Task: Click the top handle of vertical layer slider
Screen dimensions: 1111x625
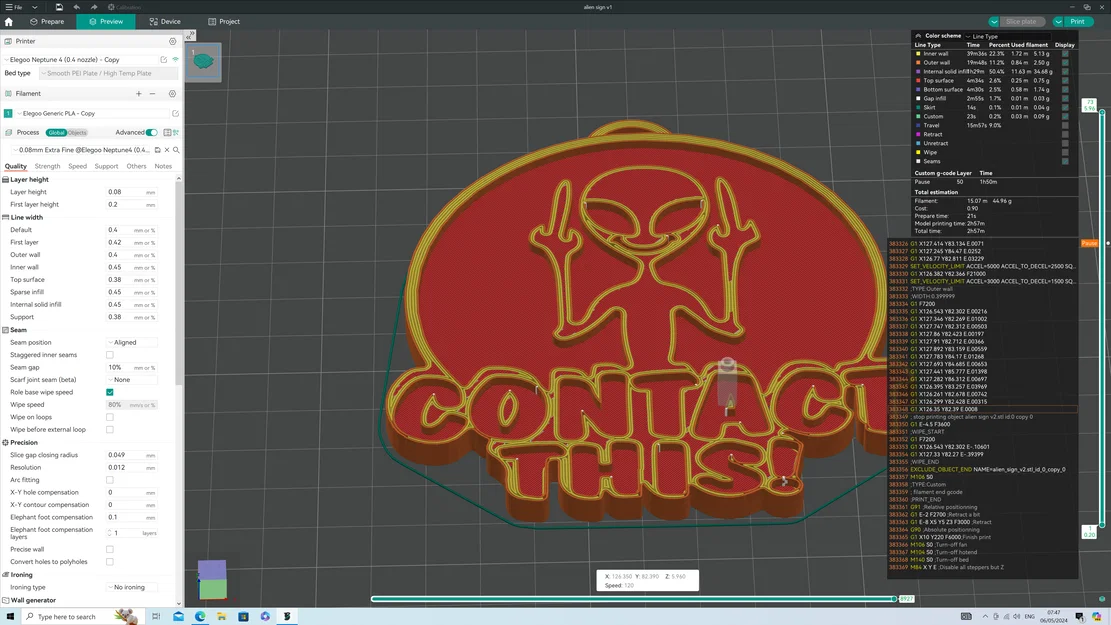Action: point(1102,111)
